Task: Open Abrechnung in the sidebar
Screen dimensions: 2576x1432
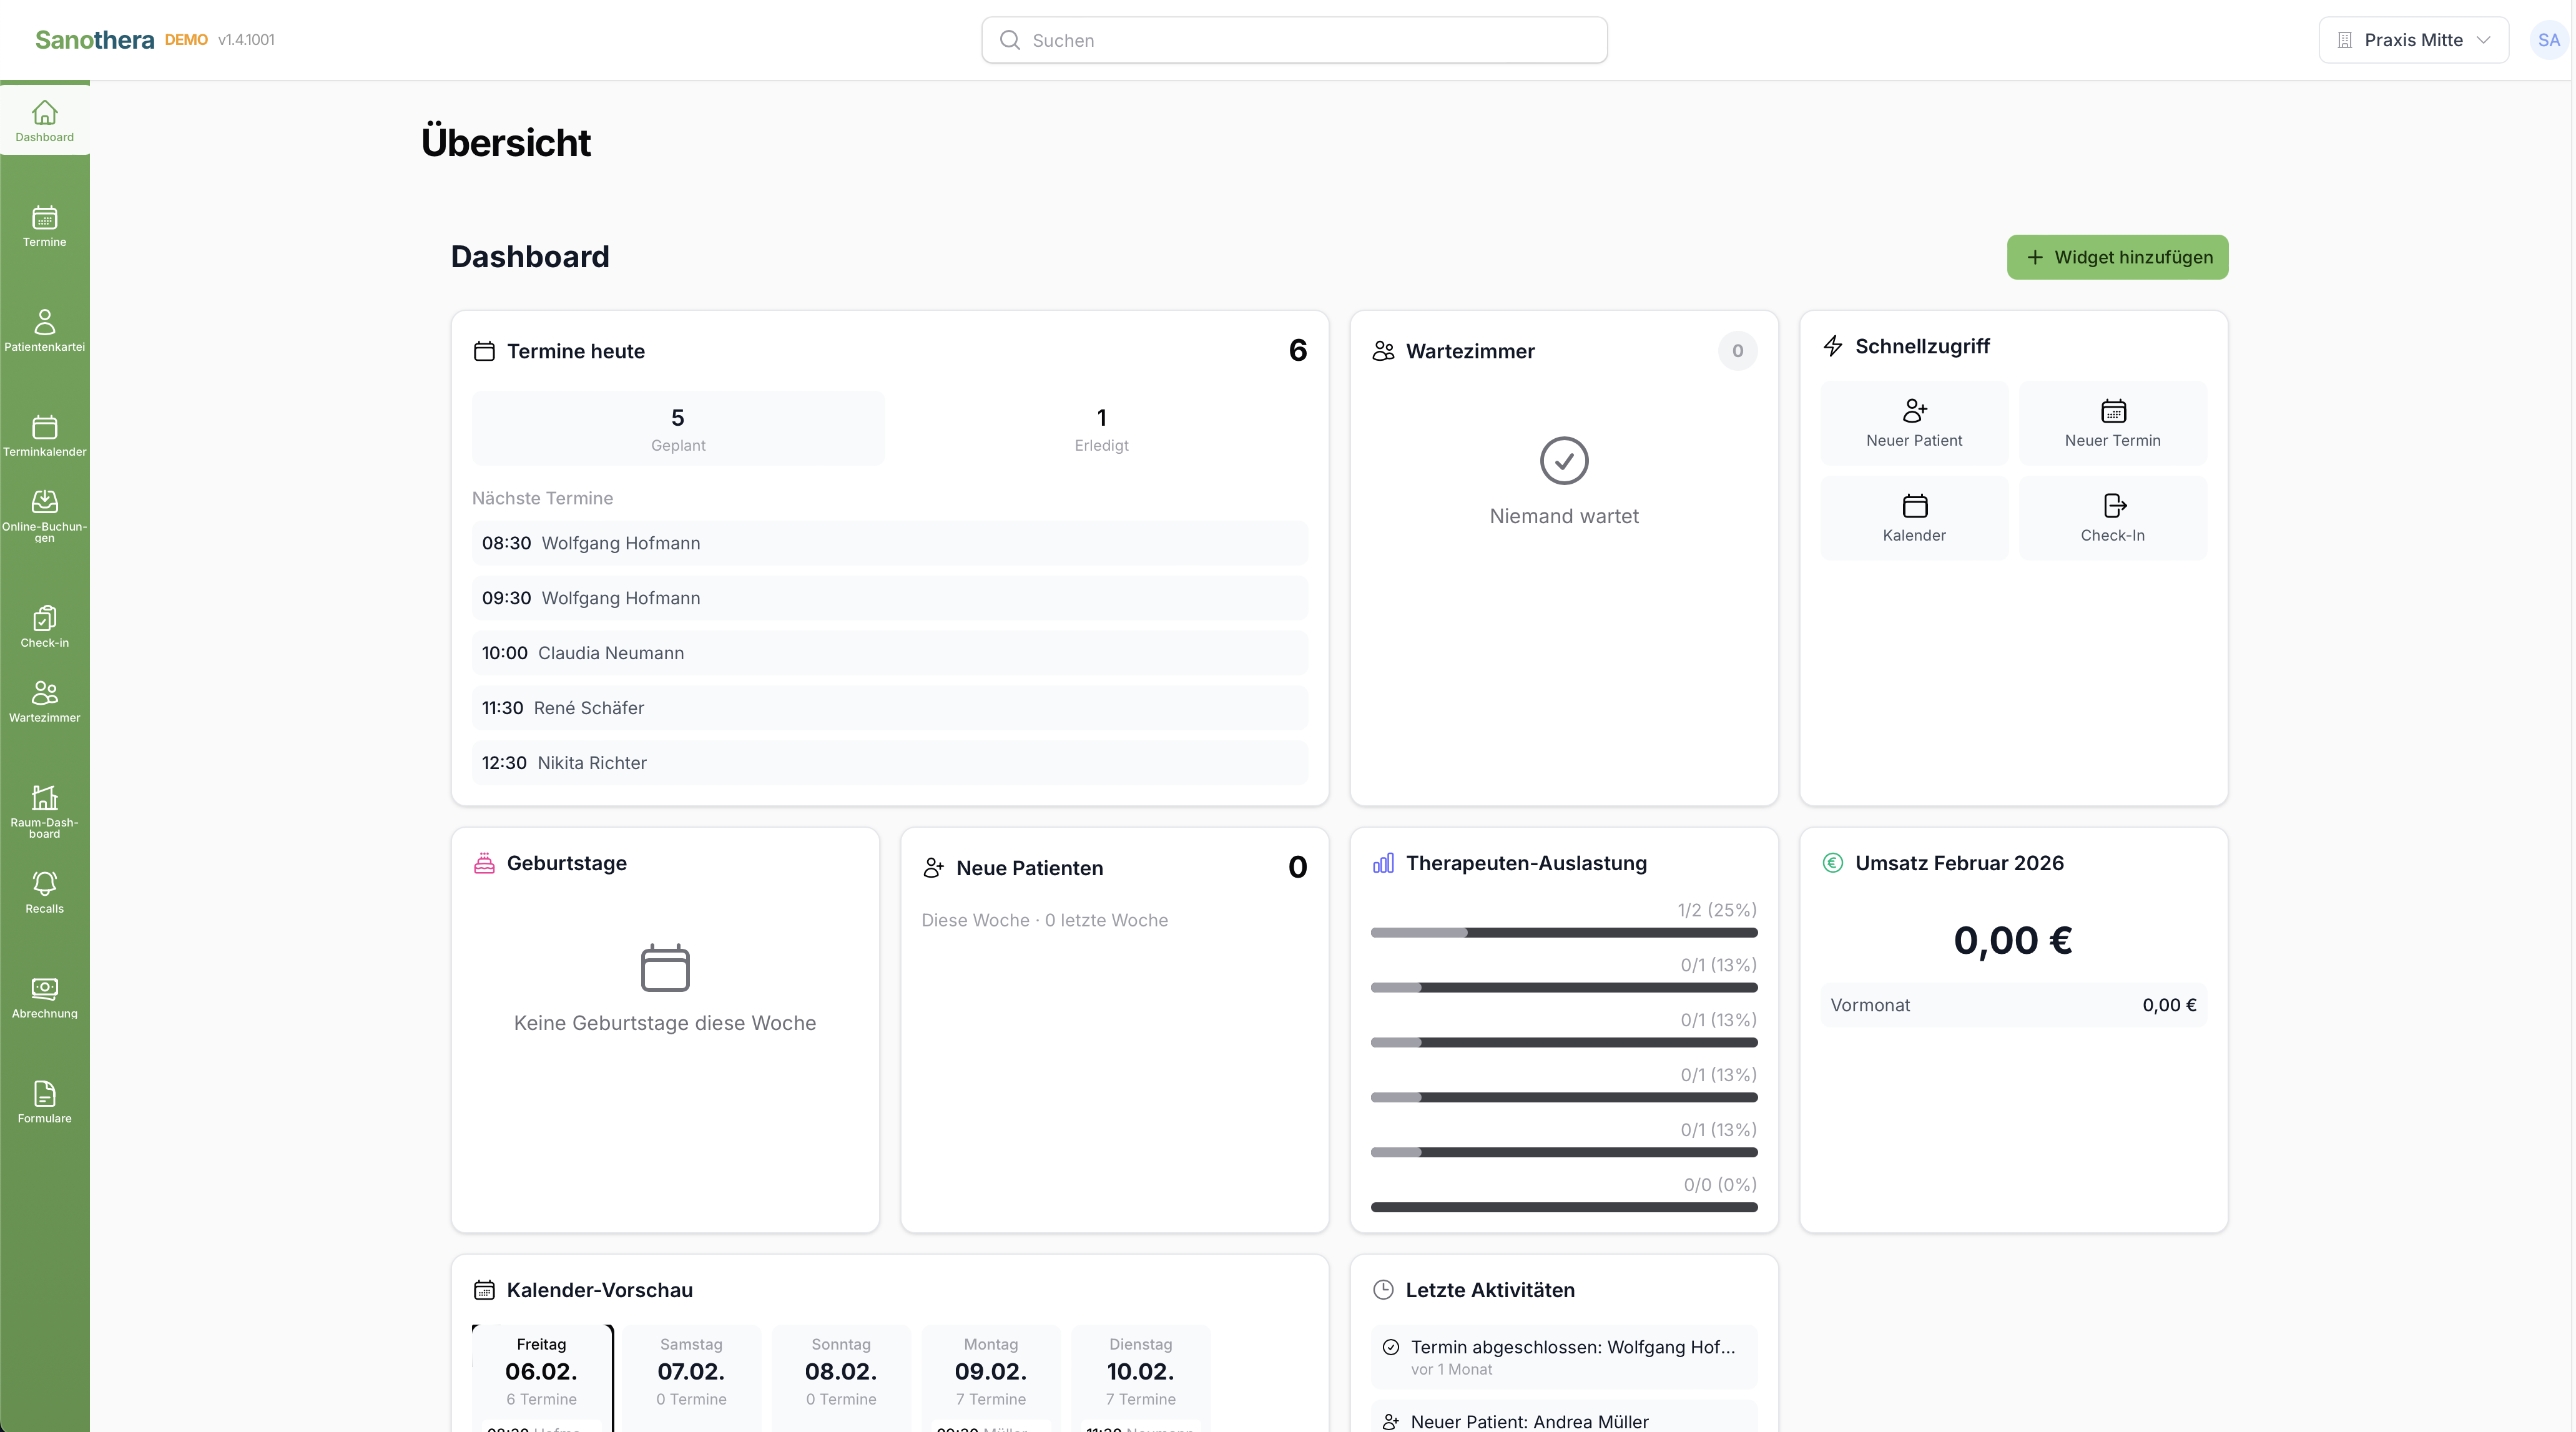Action: tap(45, 998)
